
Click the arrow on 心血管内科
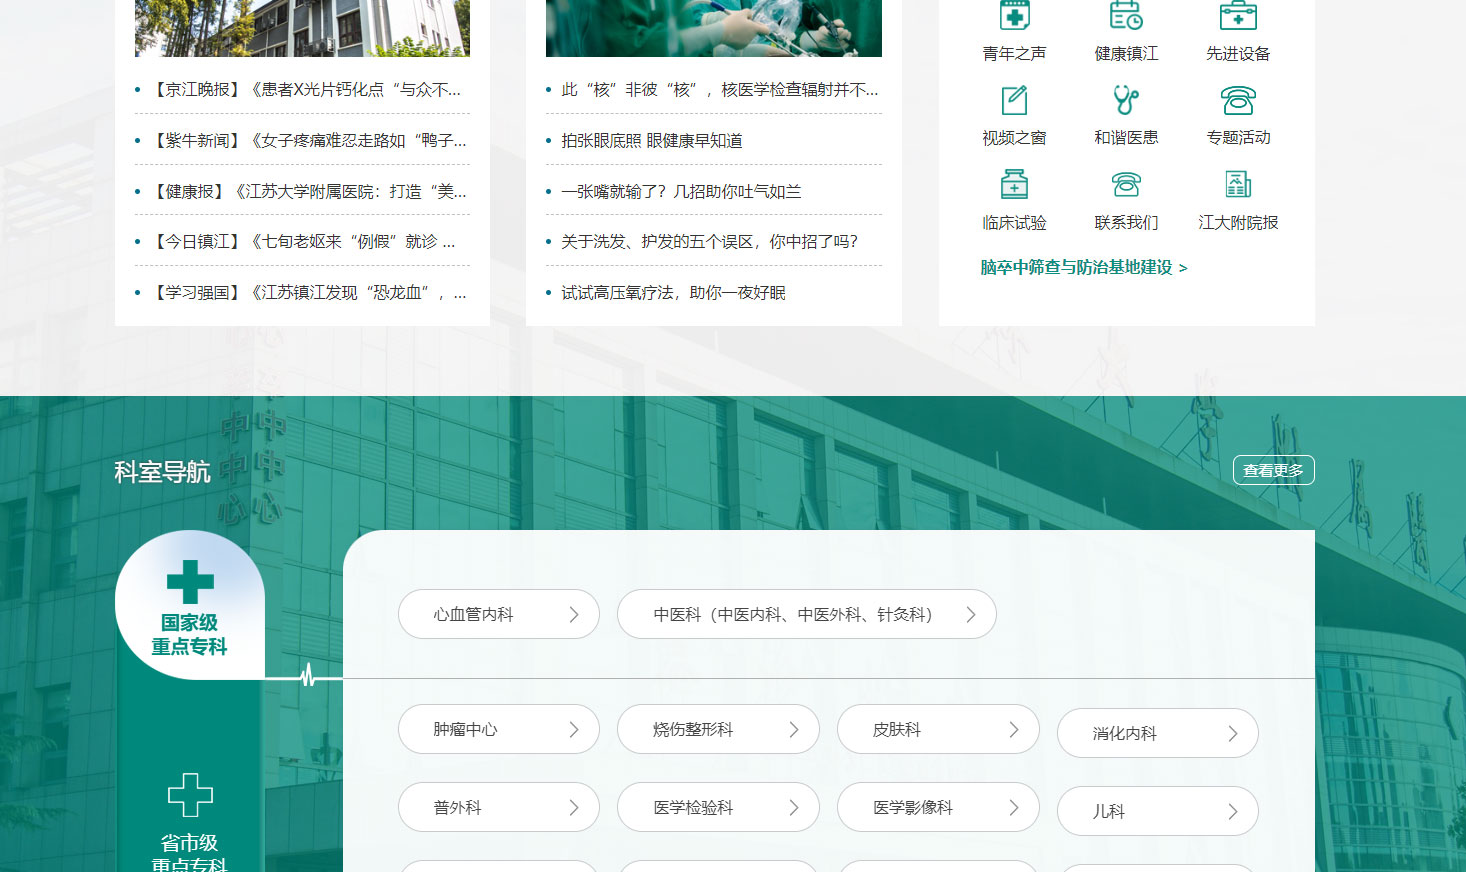(x=574, y=614)
